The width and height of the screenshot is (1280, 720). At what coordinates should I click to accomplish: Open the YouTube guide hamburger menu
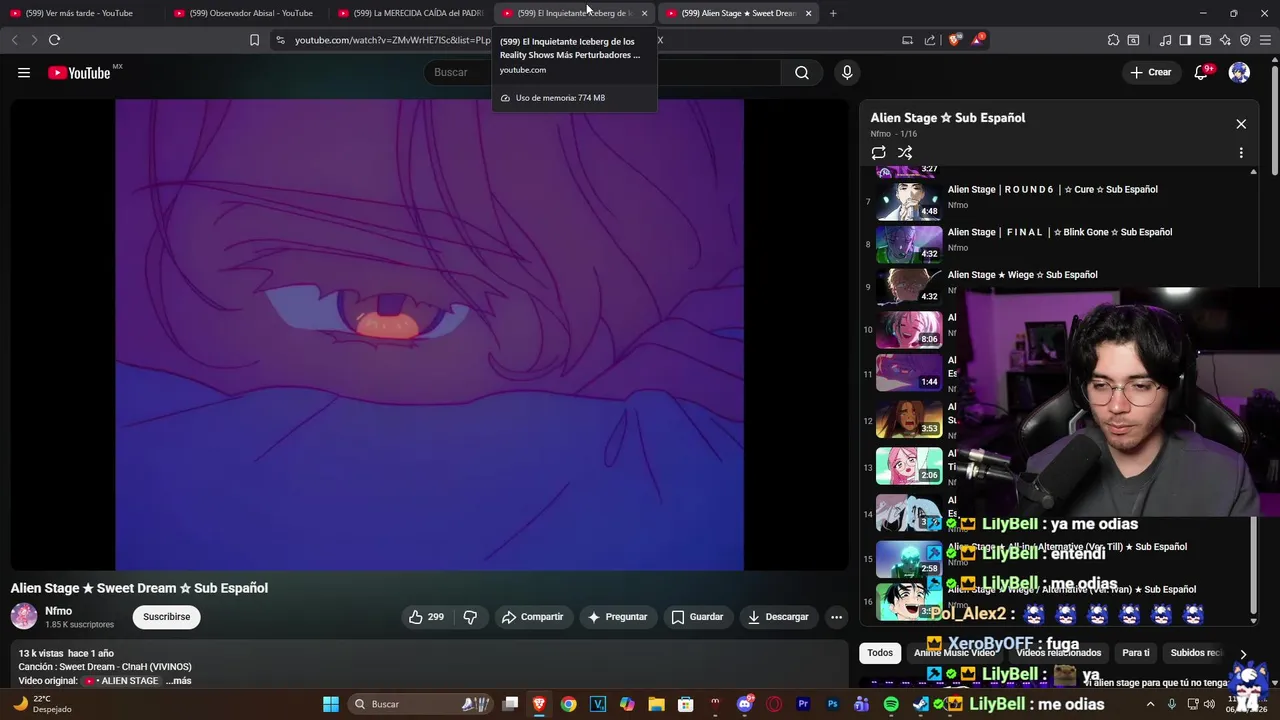coord(24,72)
